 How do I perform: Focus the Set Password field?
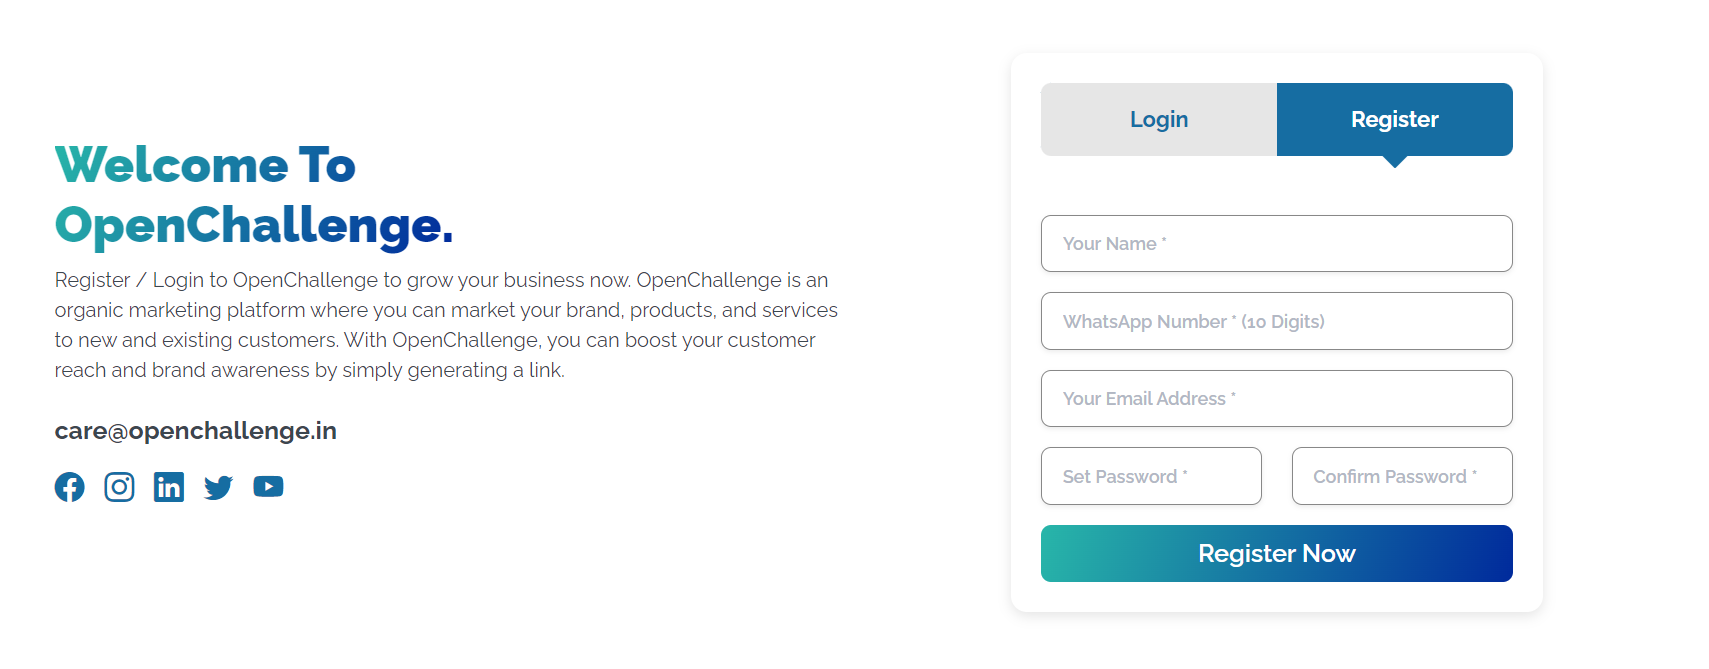point(1151,476)
